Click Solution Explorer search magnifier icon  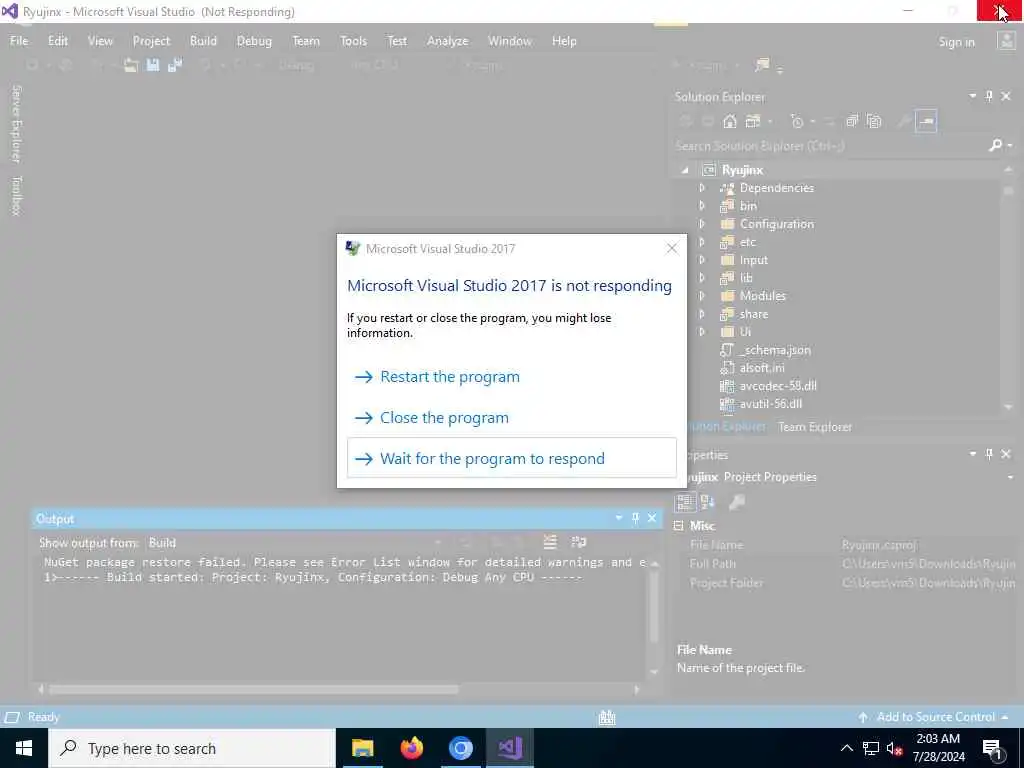(x=995, y=146)
